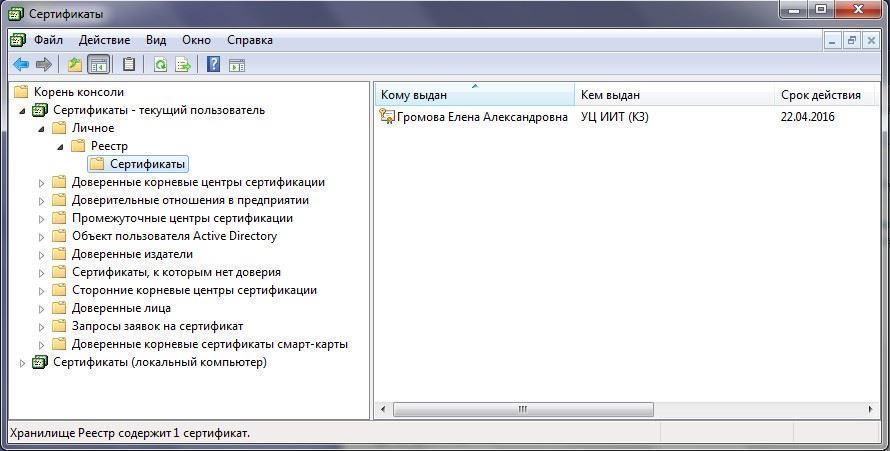Click the clipboard toolbar icon
Image resolution: width=890 pixels, height=451 pixels.
(129, 65)
